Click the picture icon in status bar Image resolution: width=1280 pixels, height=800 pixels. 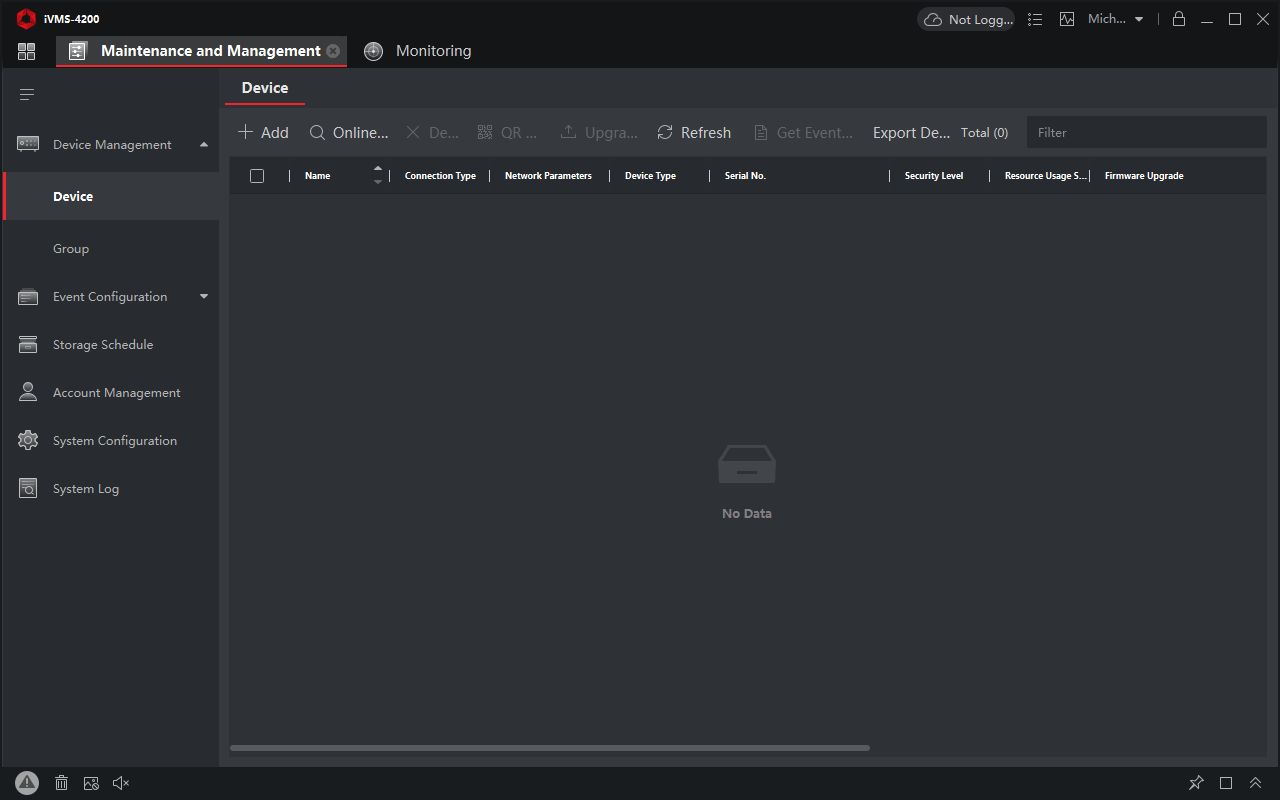click(91, 783)
